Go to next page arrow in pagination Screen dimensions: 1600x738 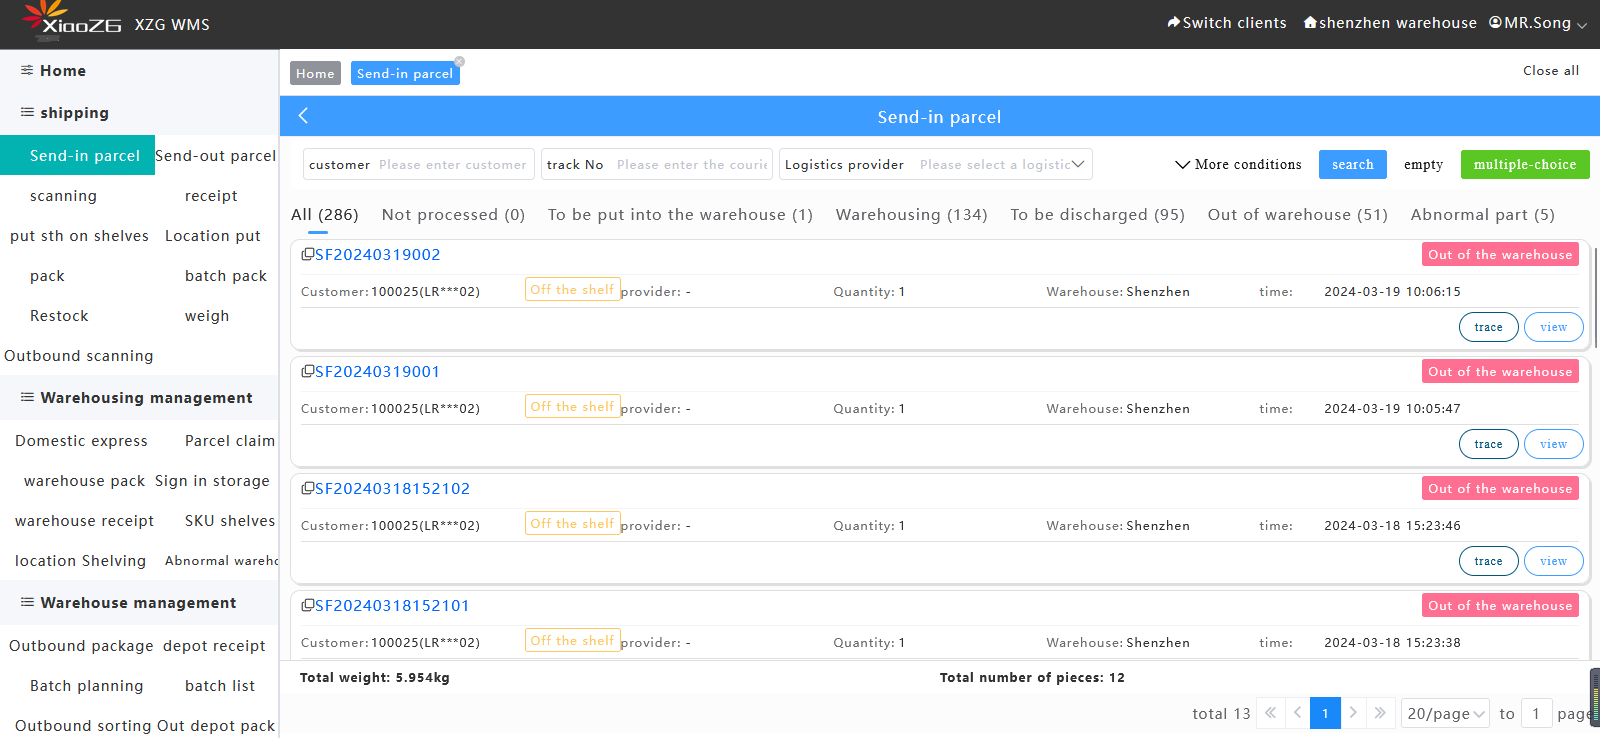tap(1353, 713)
